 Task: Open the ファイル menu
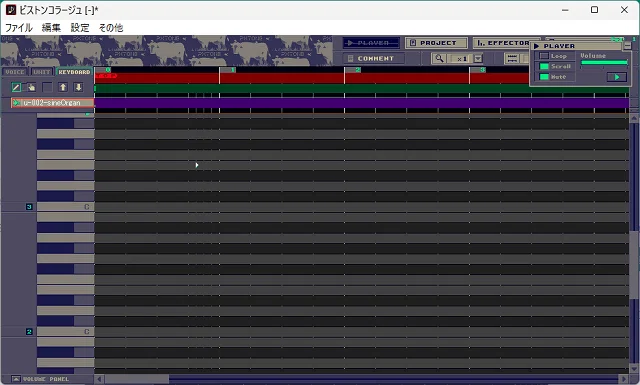pos(18,28)
